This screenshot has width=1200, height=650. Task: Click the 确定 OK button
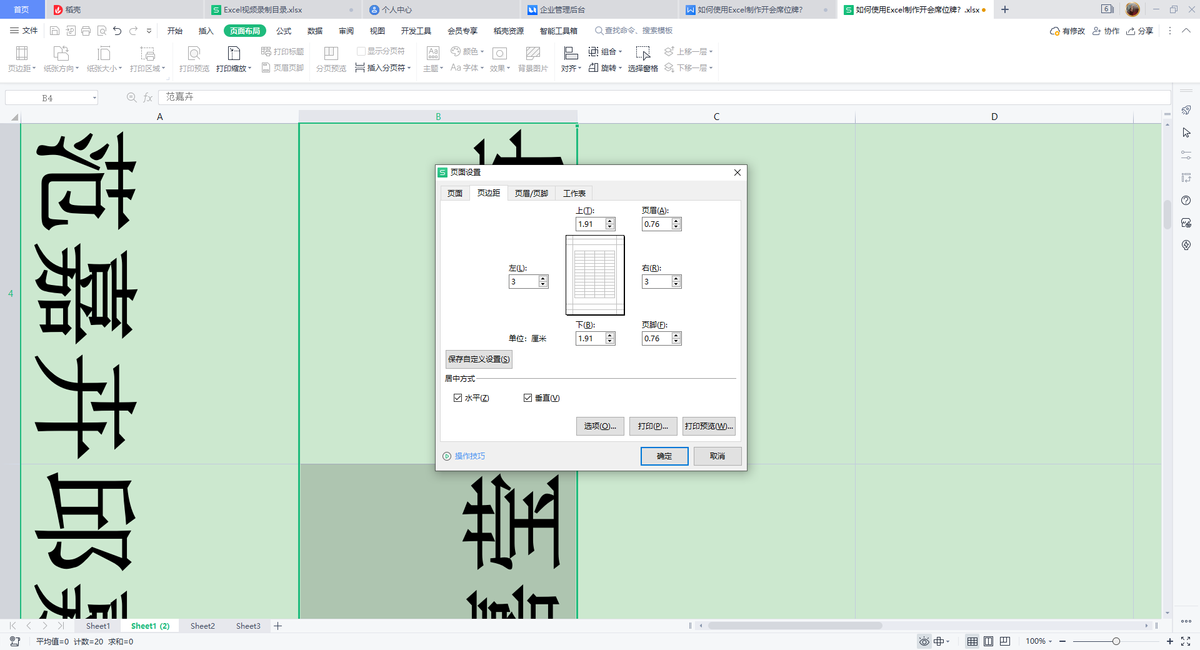[x=664, y=456]
